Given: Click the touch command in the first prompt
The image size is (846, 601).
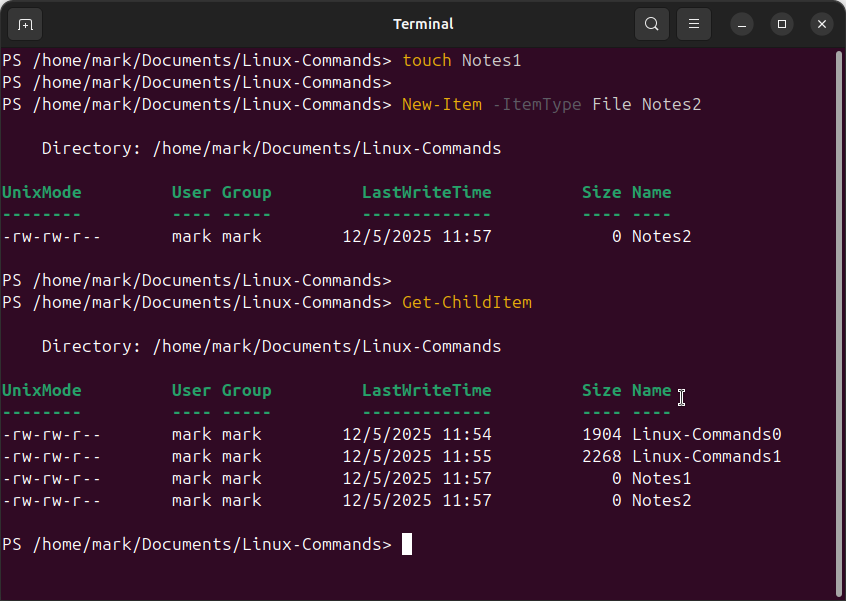Looking at the screenshot, I should pyautogui.click(x=426, y=60).
